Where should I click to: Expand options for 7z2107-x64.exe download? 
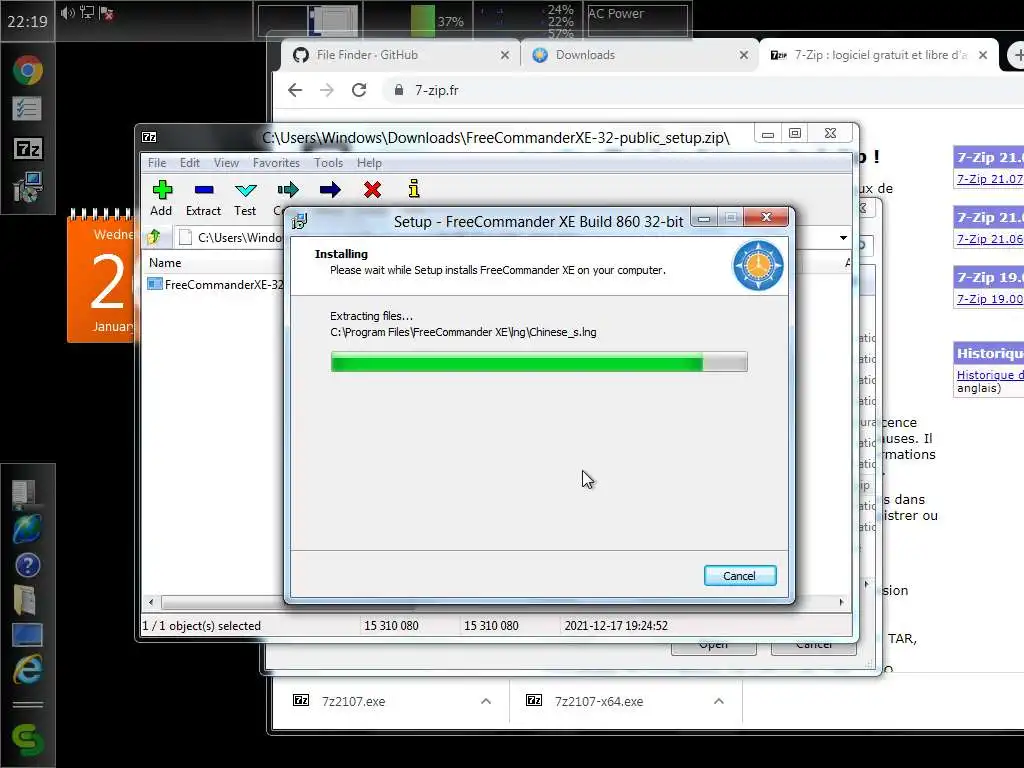tap(719, 701)
